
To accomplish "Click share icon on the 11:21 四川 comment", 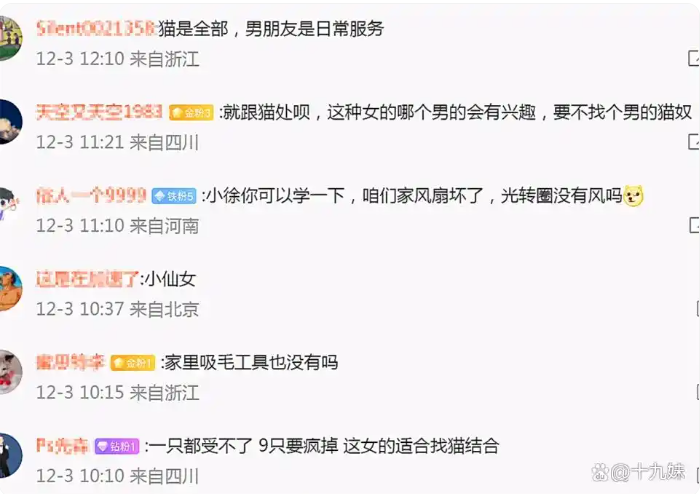I will point(694,142).
